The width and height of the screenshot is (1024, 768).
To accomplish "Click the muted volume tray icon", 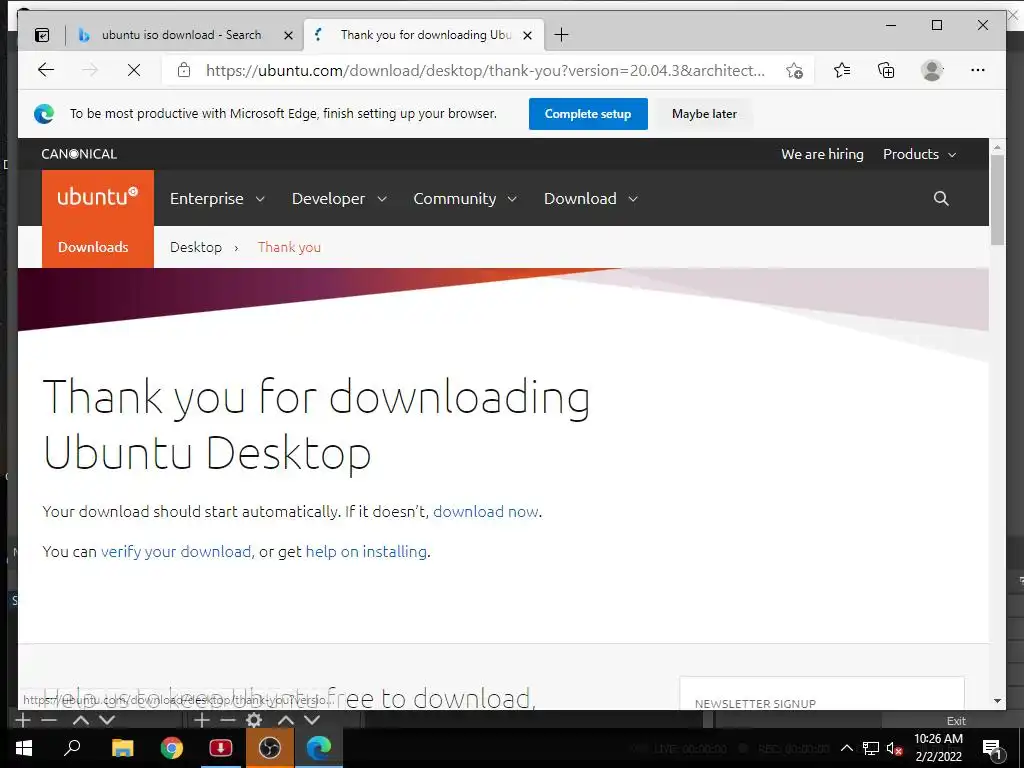I will tap(894, 748).
